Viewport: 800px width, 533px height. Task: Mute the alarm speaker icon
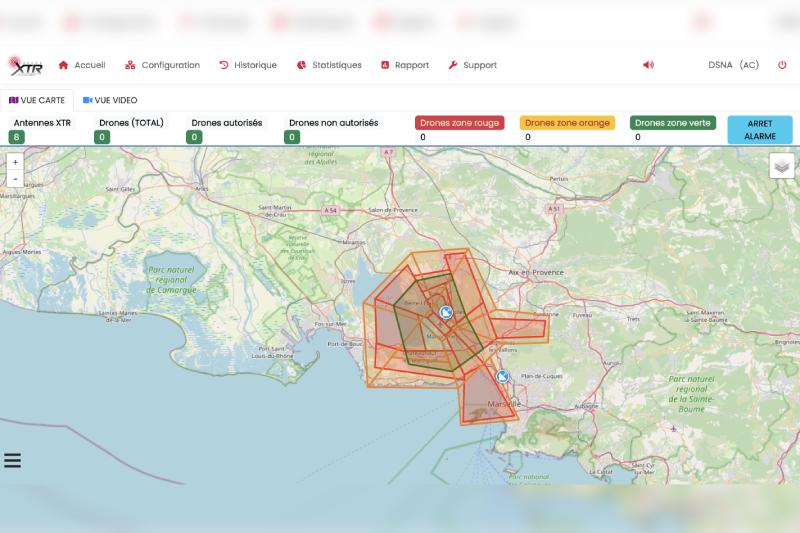tap(648, 65)
